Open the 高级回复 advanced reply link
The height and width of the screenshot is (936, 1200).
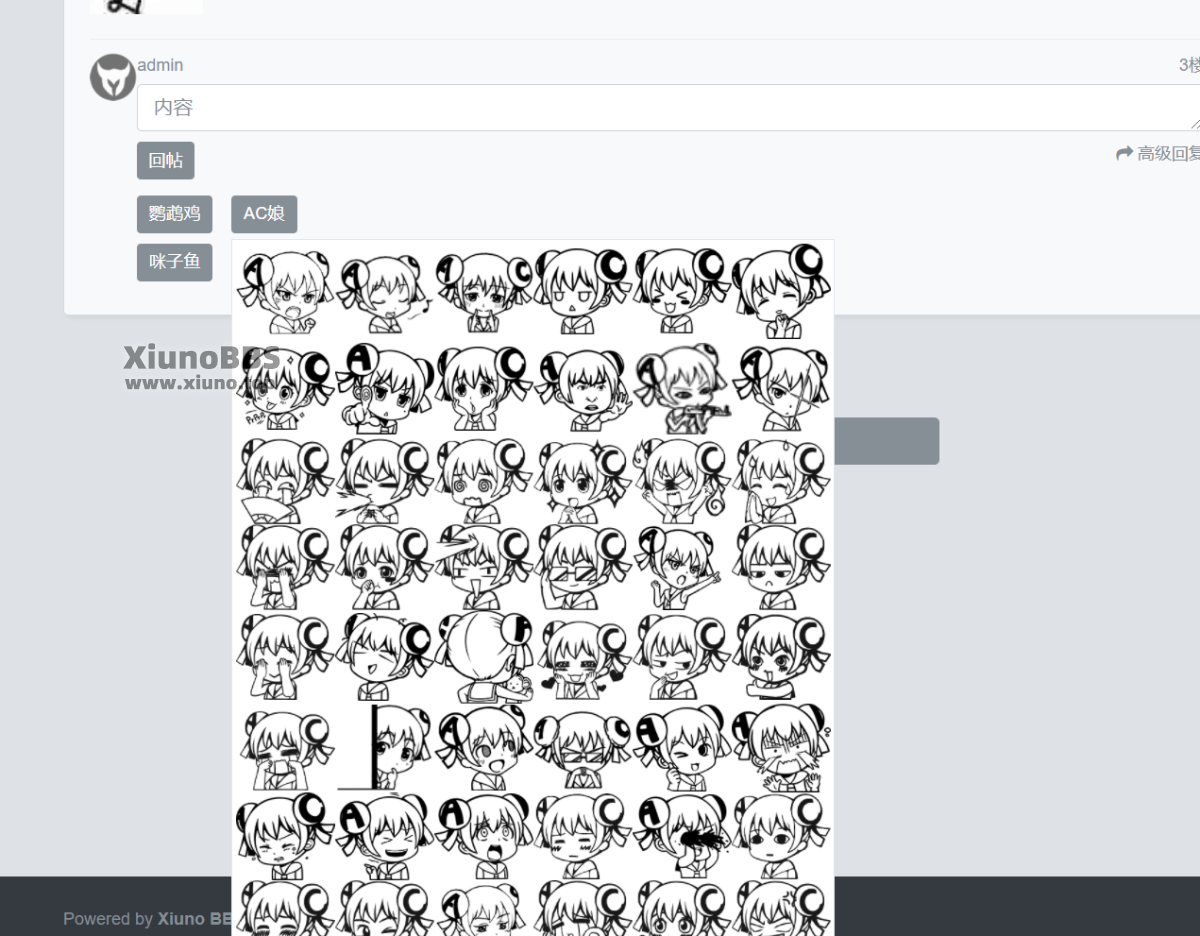(x=1158, y=153)
